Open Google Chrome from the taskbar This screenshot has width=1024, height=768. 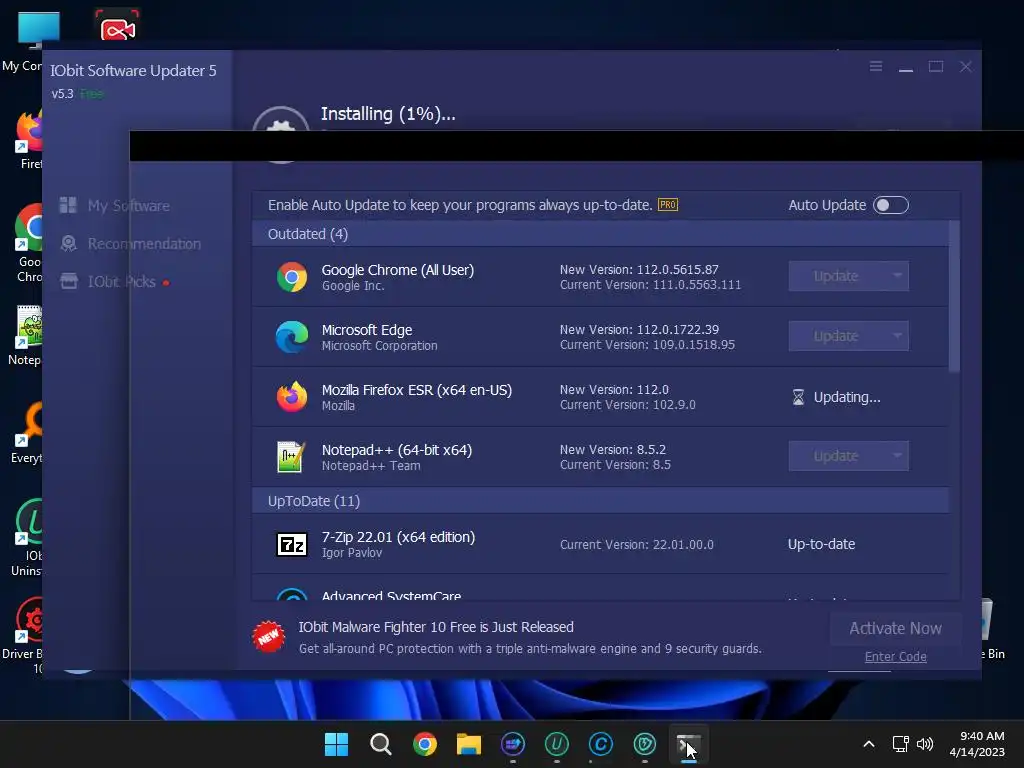(x=424, y=744)
